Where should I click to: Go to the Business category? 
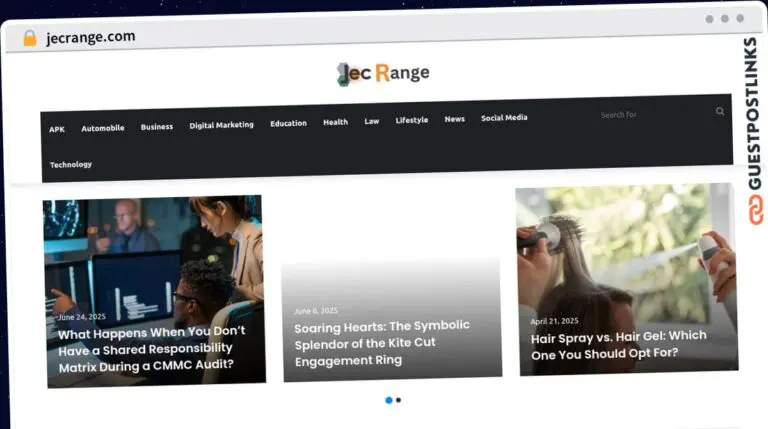coord(156,127)
